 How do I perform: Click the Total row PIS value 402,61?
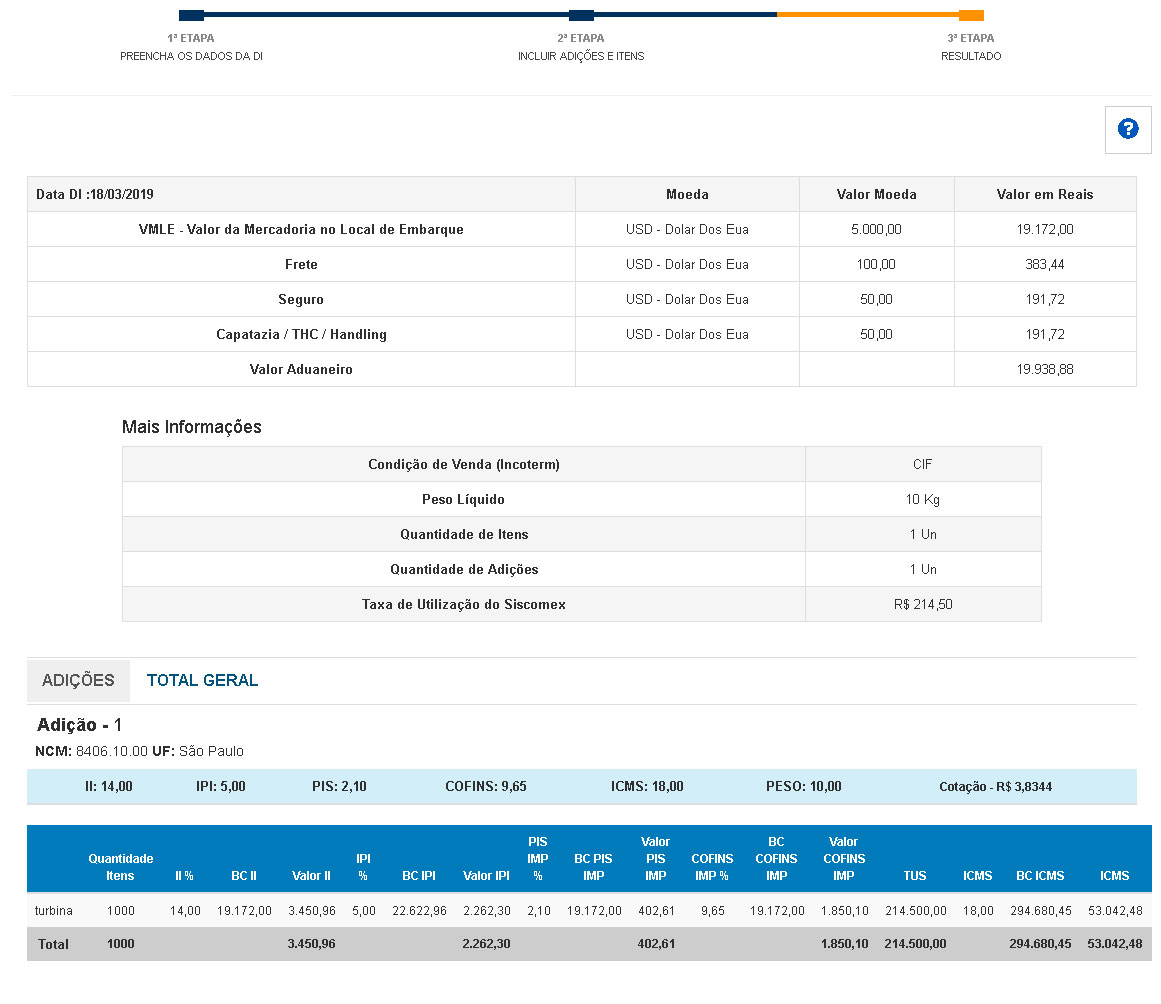pos(656,944)
